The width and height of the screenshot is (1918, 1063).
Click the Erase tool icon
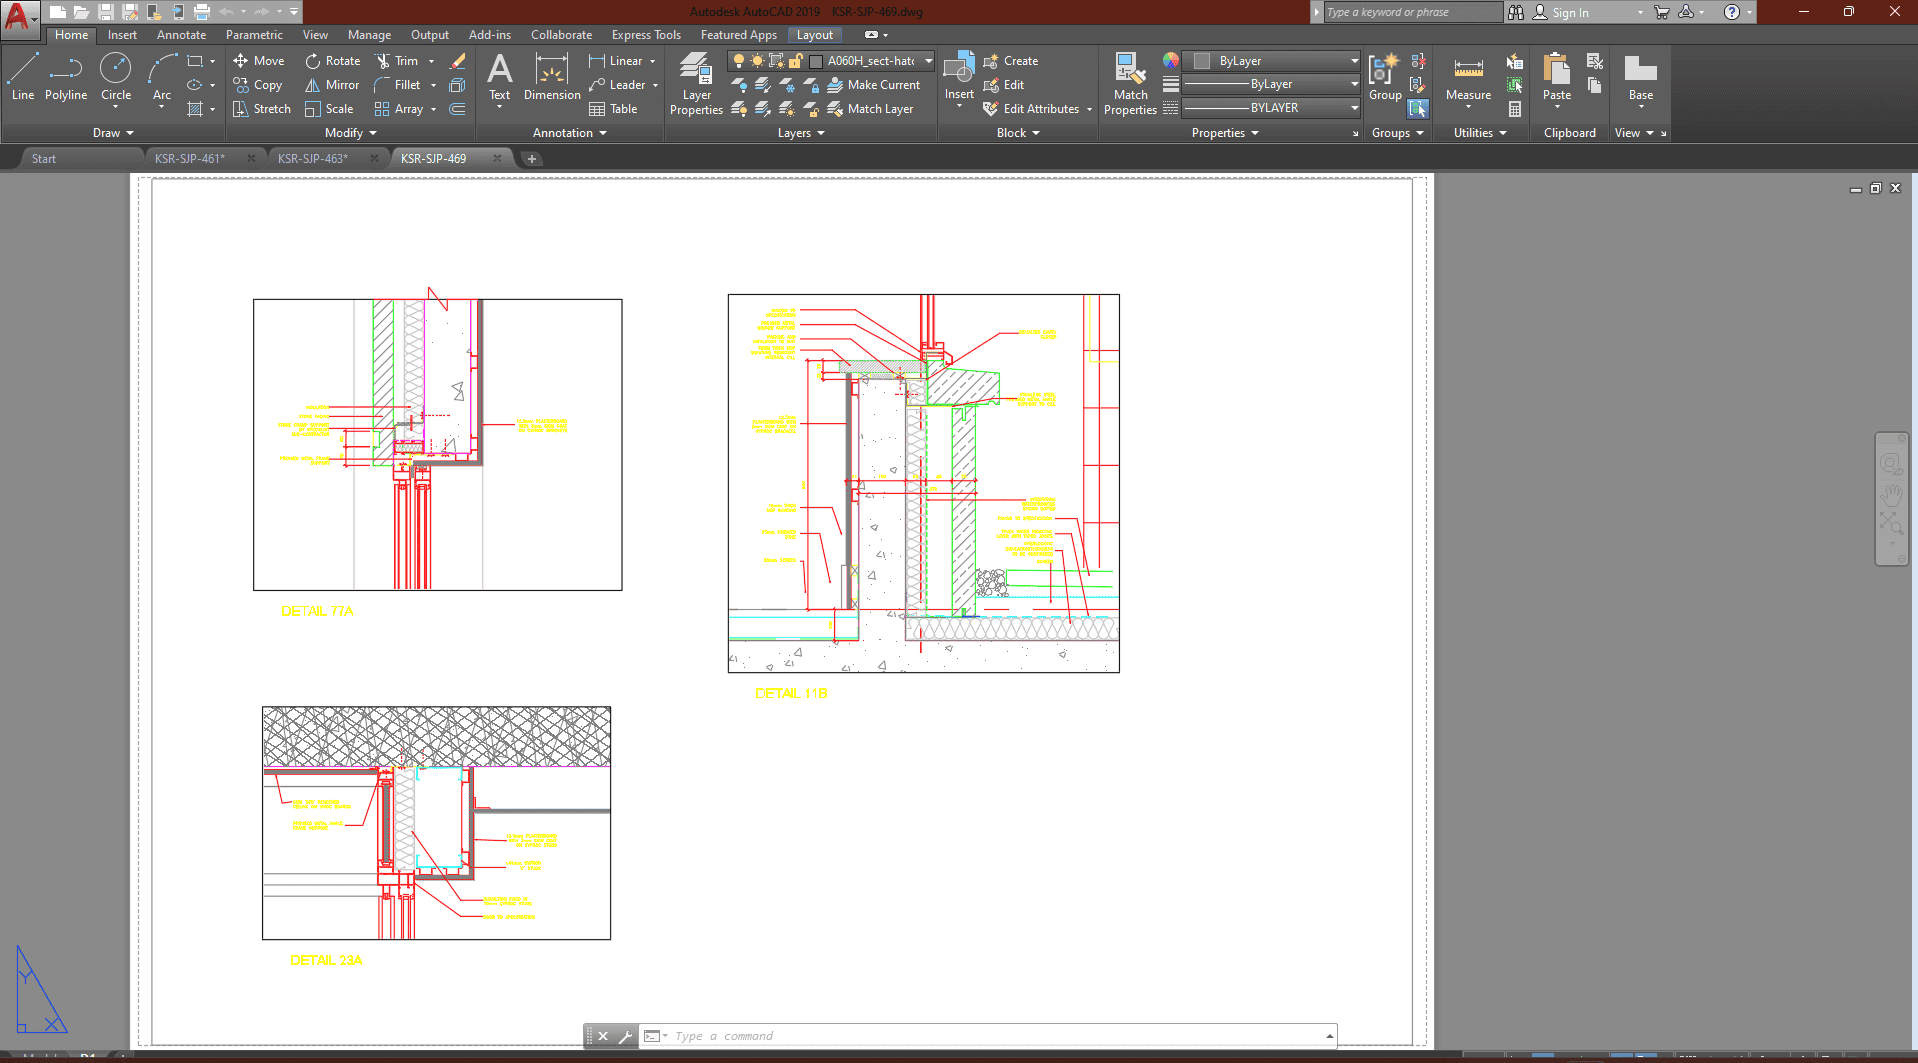[458, 61]
